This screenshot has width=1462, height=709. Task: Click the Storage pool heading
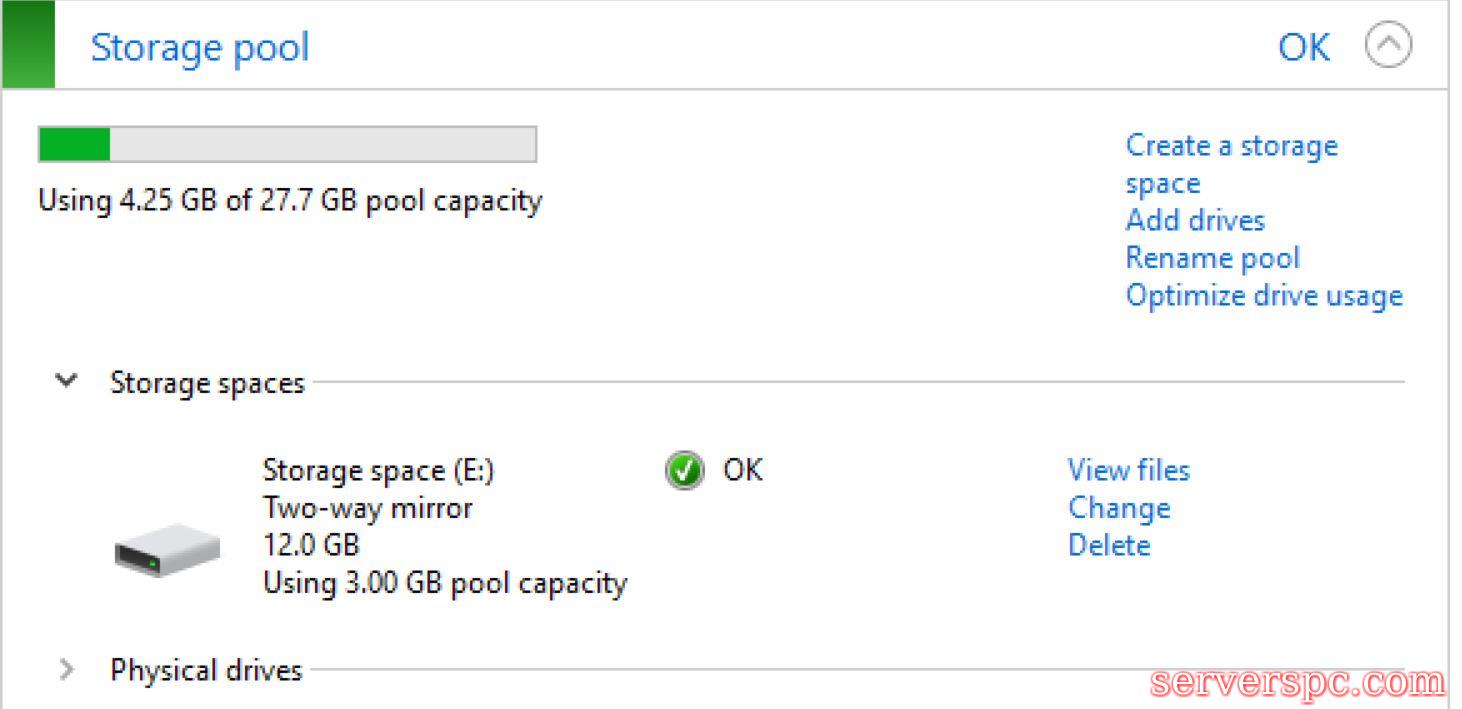[200, 47]
